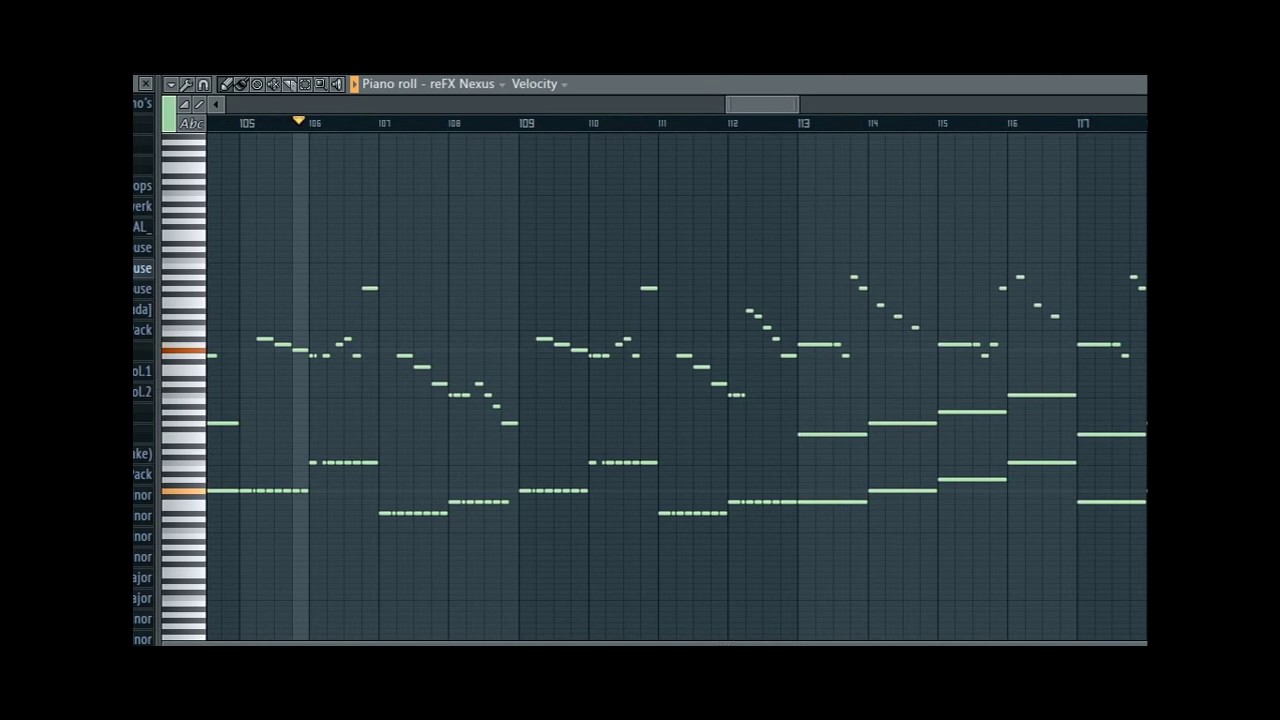Image resolution: width=1280 pixels, height=720 pixels.
Task: Select the Paint brush tool
Action: point(242,85)
